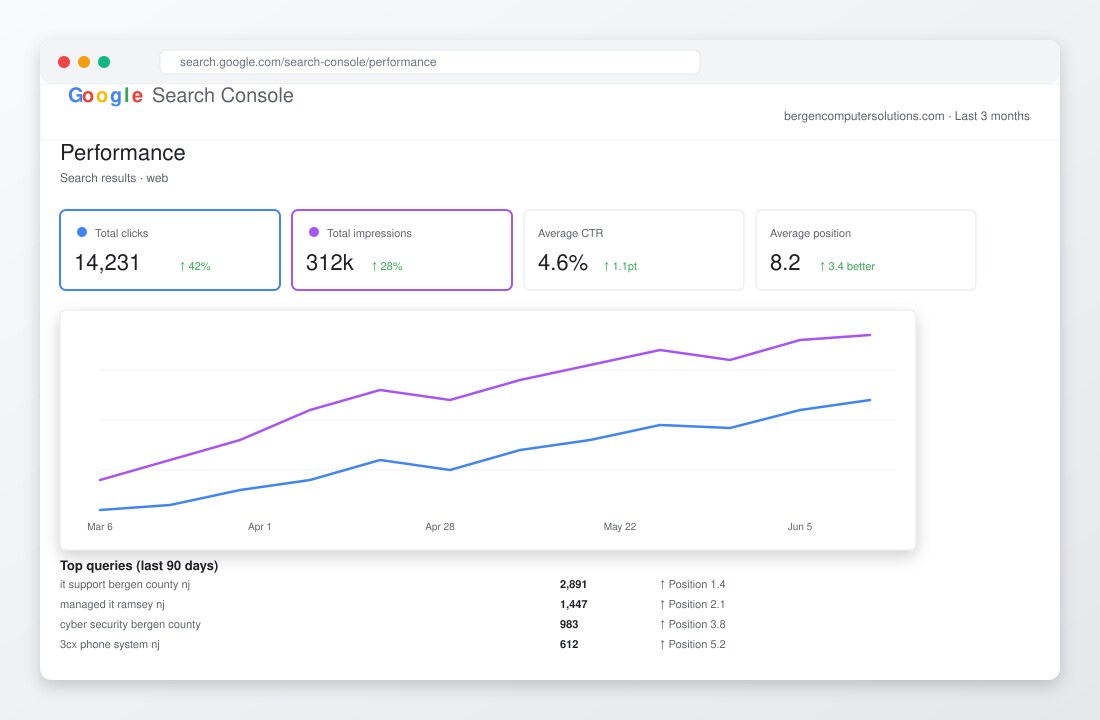Click the 14,231 total clicks value
This screenshot has height=720, width=1100.
tap(107, 262)
